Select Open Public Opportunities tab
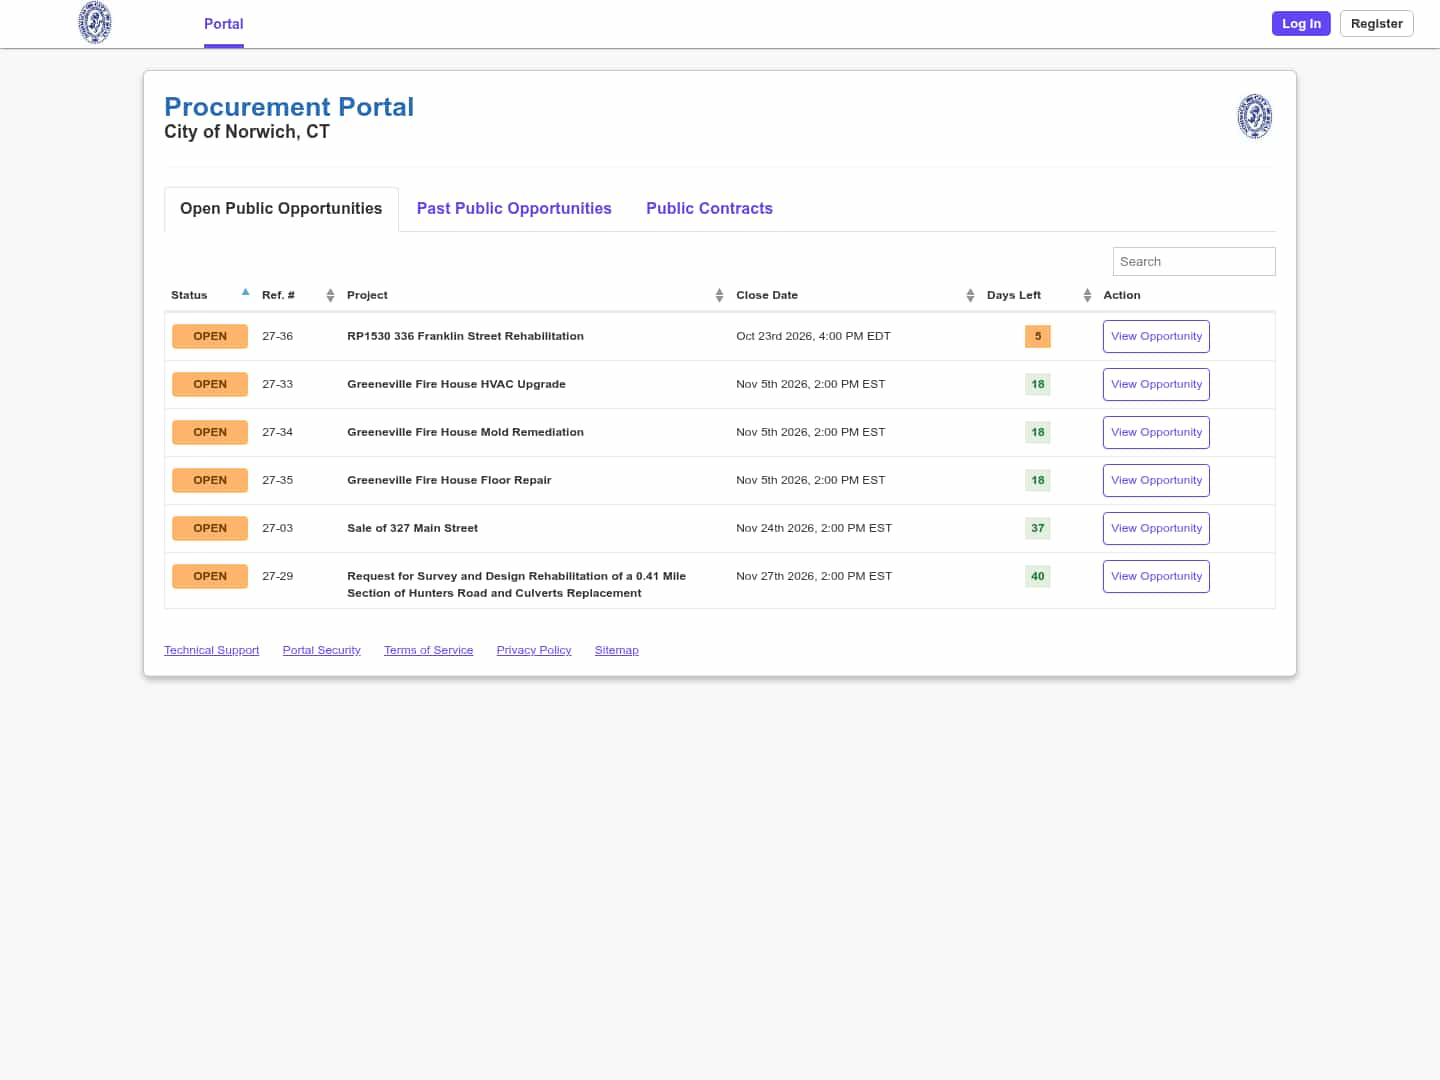The width and height of the screenshot is (1440, 1080). (281, 209)
